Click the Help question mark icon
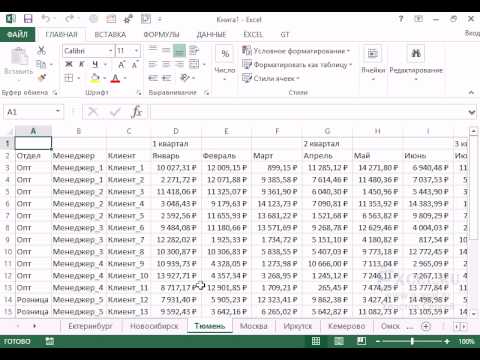The image size is (480, 360). pyautogui.click(x=401, y=19)
